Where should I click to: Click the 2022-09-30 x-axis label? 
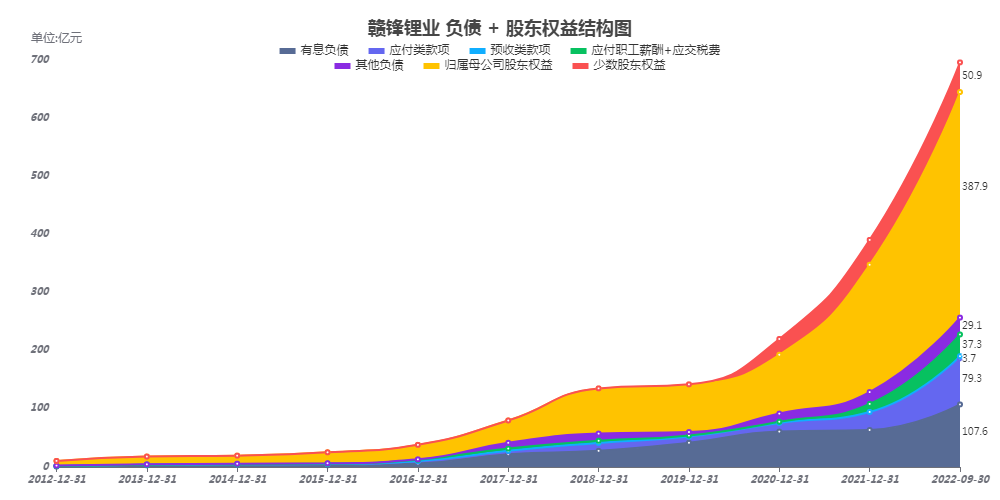coord(960,479)
